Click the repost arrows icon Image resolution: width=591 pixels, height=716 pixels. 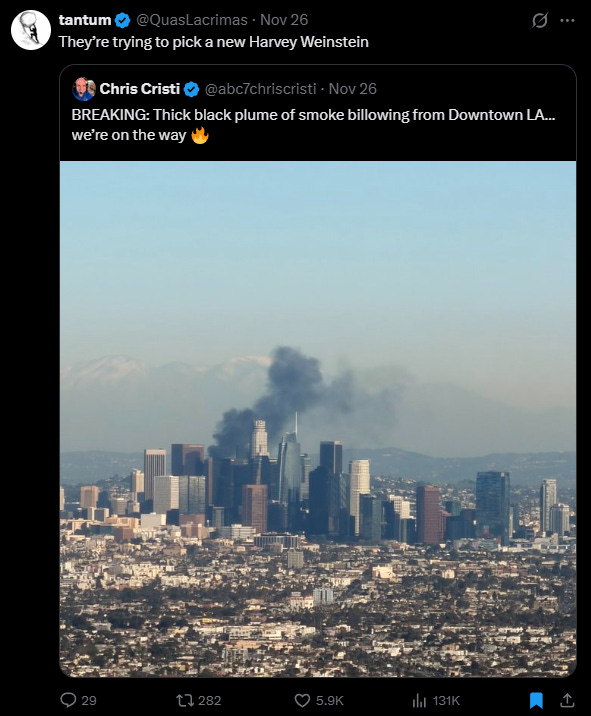(x=185, y=700)
